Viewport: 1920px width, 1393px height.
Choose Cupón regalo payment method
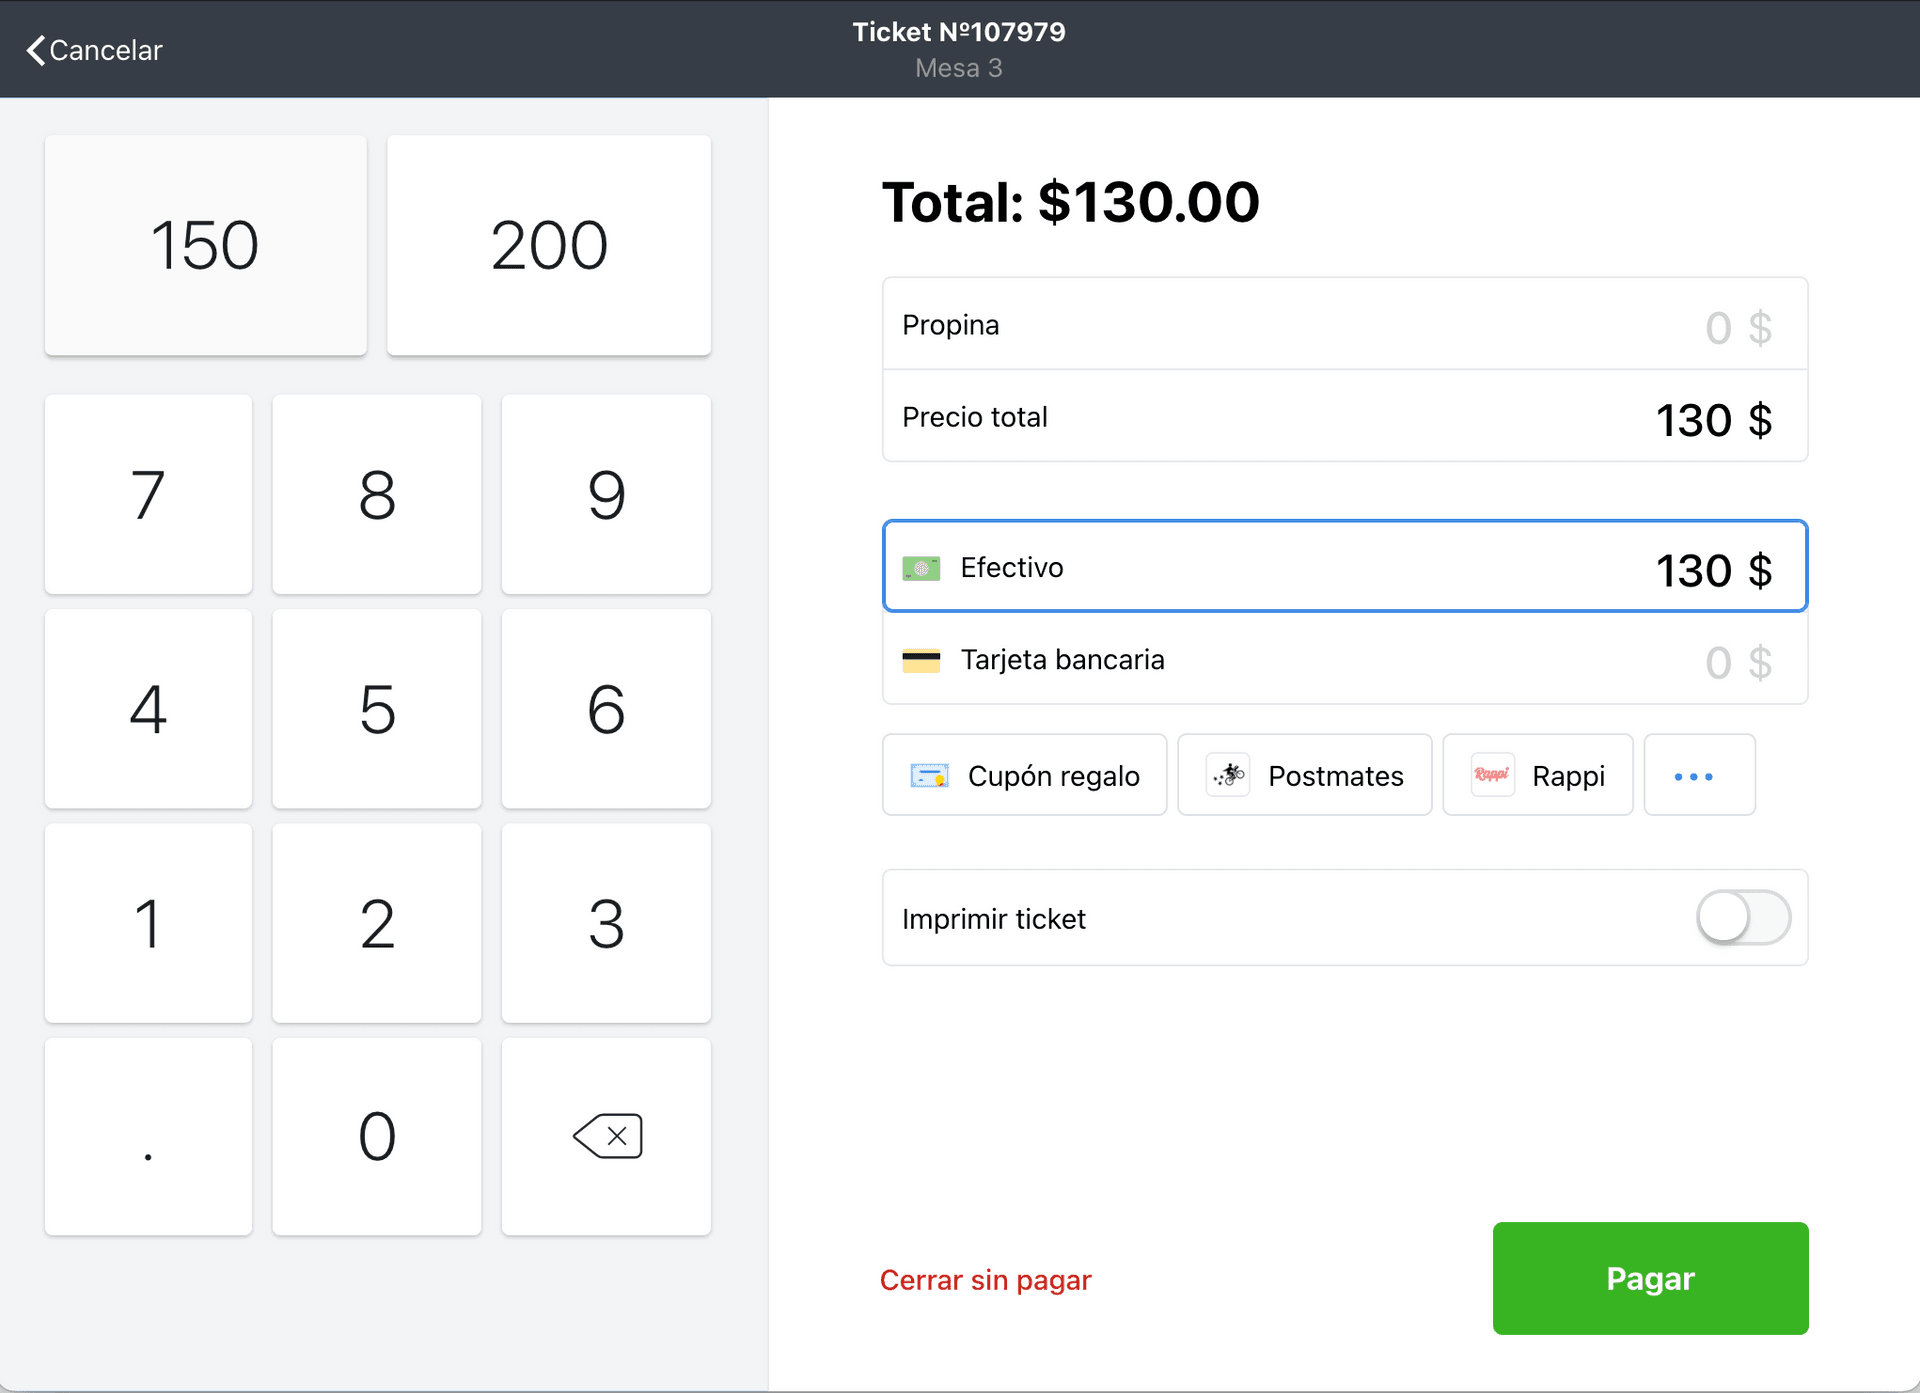[1025, 776]
